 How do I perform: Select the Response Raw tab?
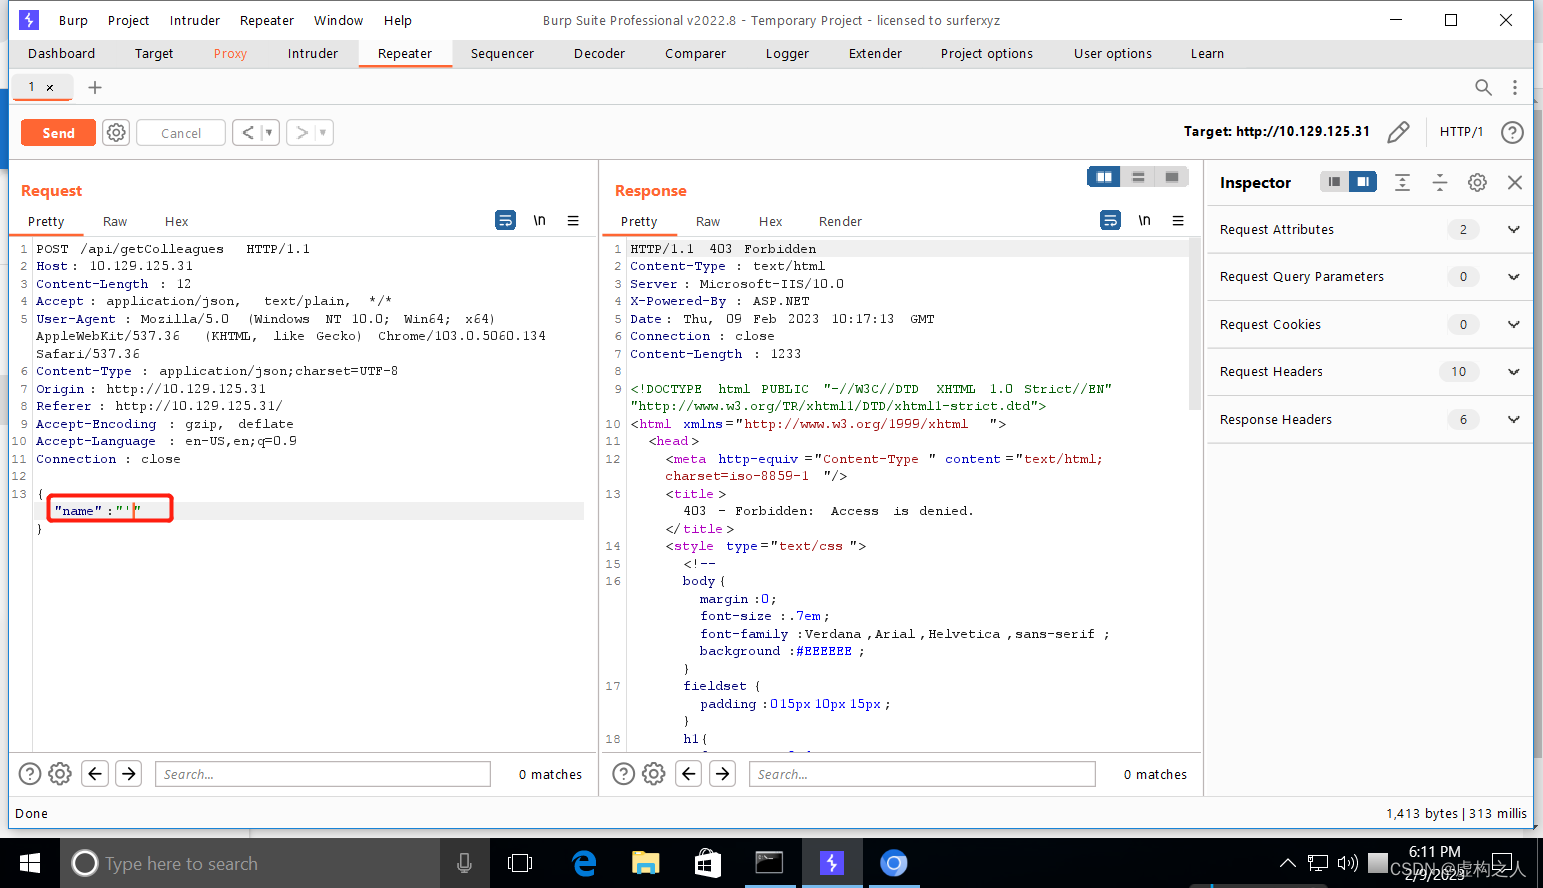pos(708,222)
